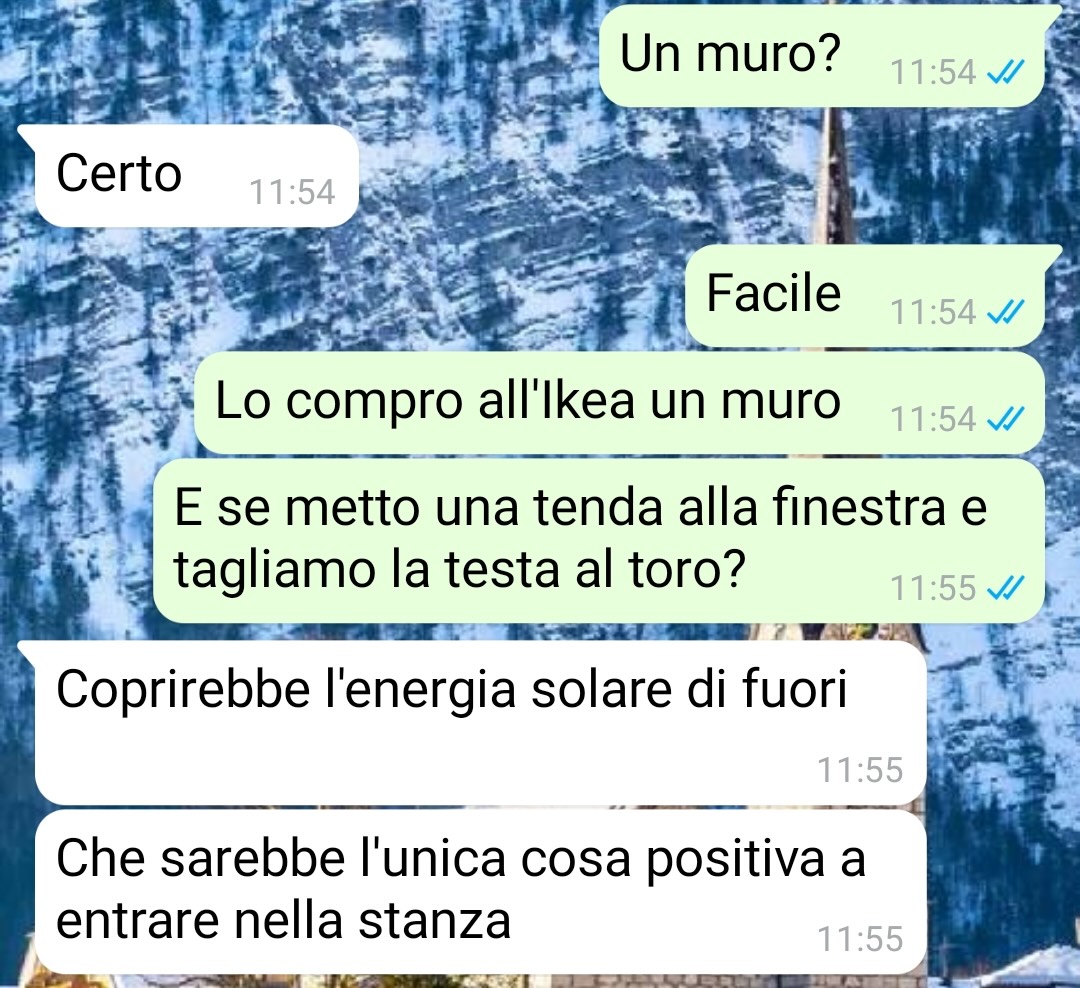Tap the timestamp of the 'Facile' message

[x=933, y=312]
